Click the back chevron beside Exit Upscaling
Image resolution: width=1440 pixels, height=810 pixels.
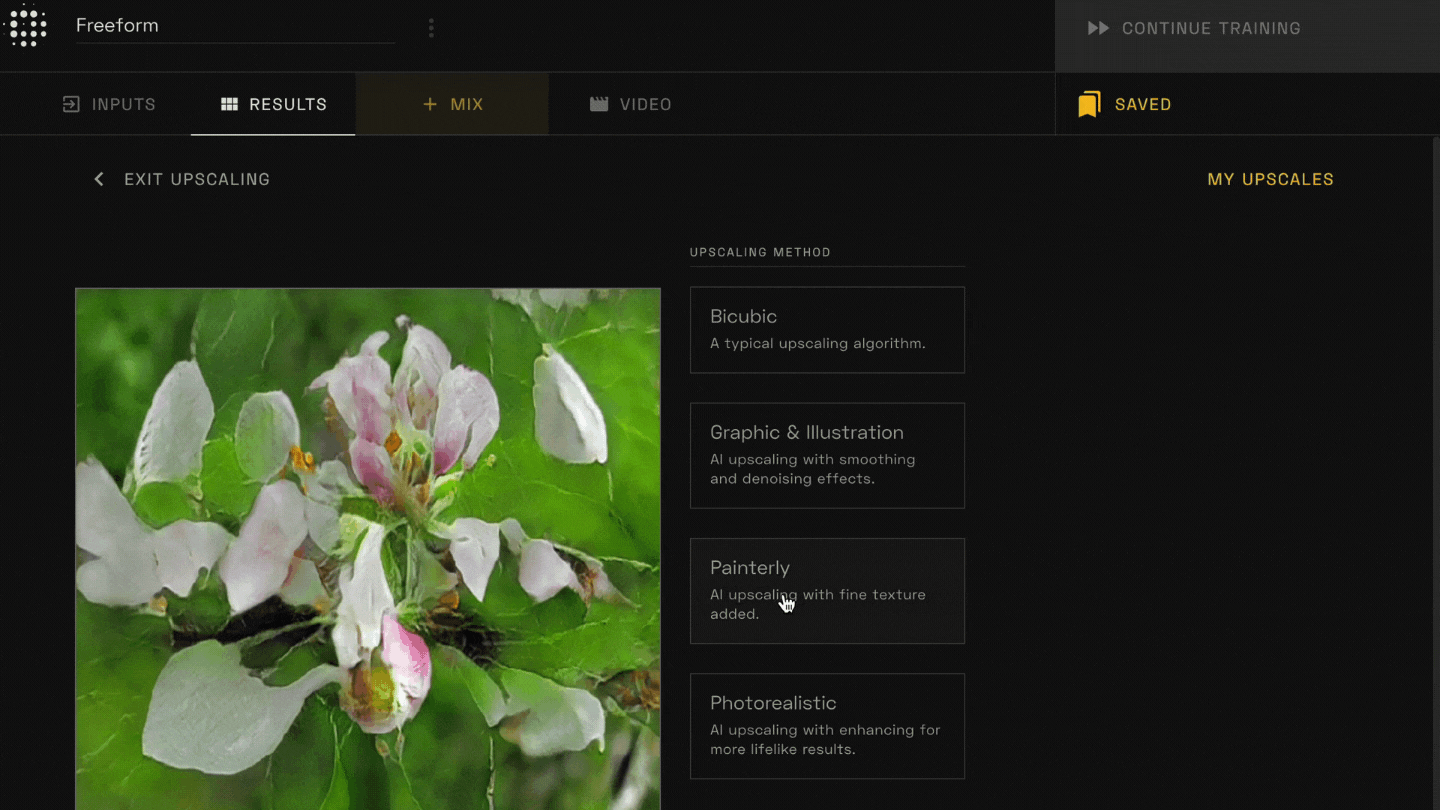[99, 179]
